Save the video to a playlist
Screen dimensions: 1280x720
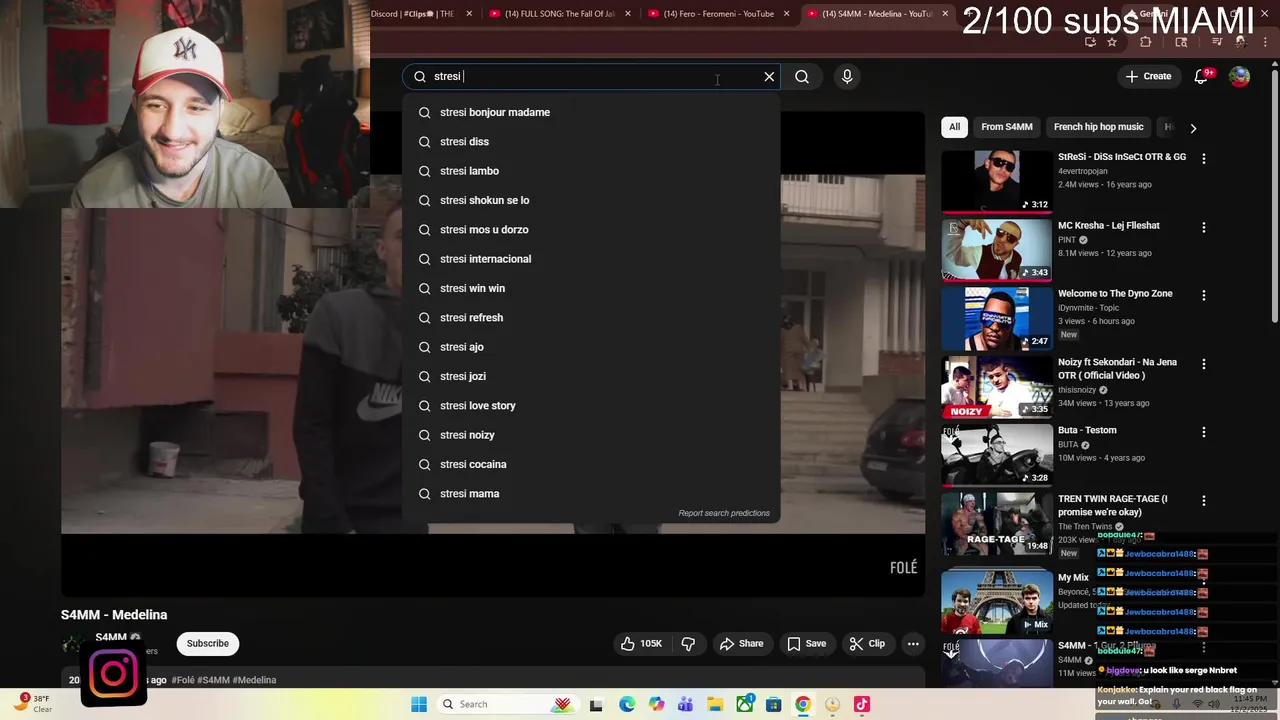click(806, 644)
